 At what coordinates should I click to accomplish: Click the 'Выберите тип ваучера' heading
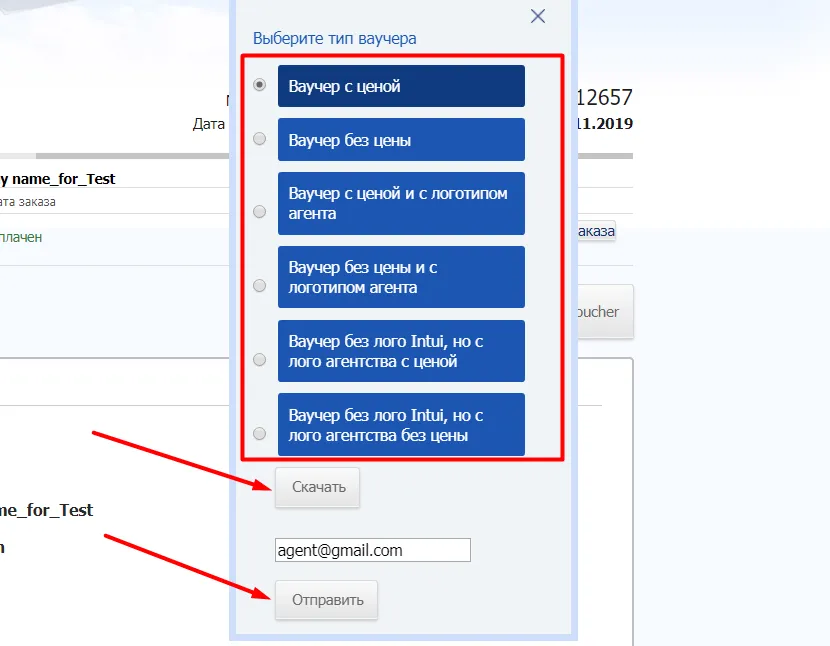pyautogui.click(x=334, y=38)
